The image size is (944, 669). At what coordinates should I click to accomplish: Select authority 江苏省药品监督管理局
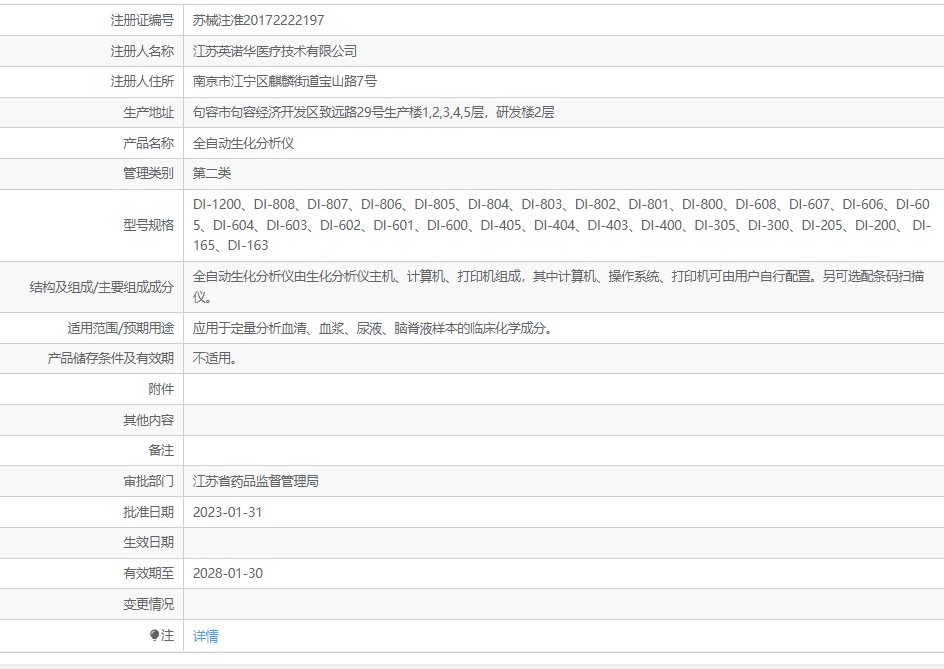256,481
